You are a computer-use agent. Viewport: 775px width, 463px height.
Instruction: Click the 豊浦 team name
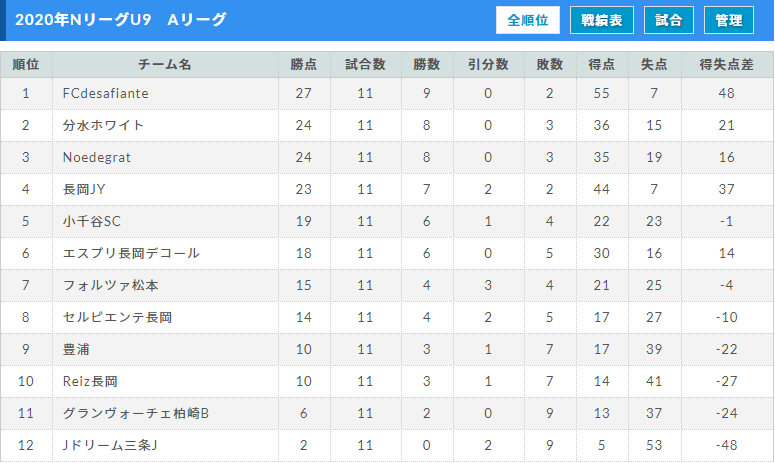[x=76, y=349]
